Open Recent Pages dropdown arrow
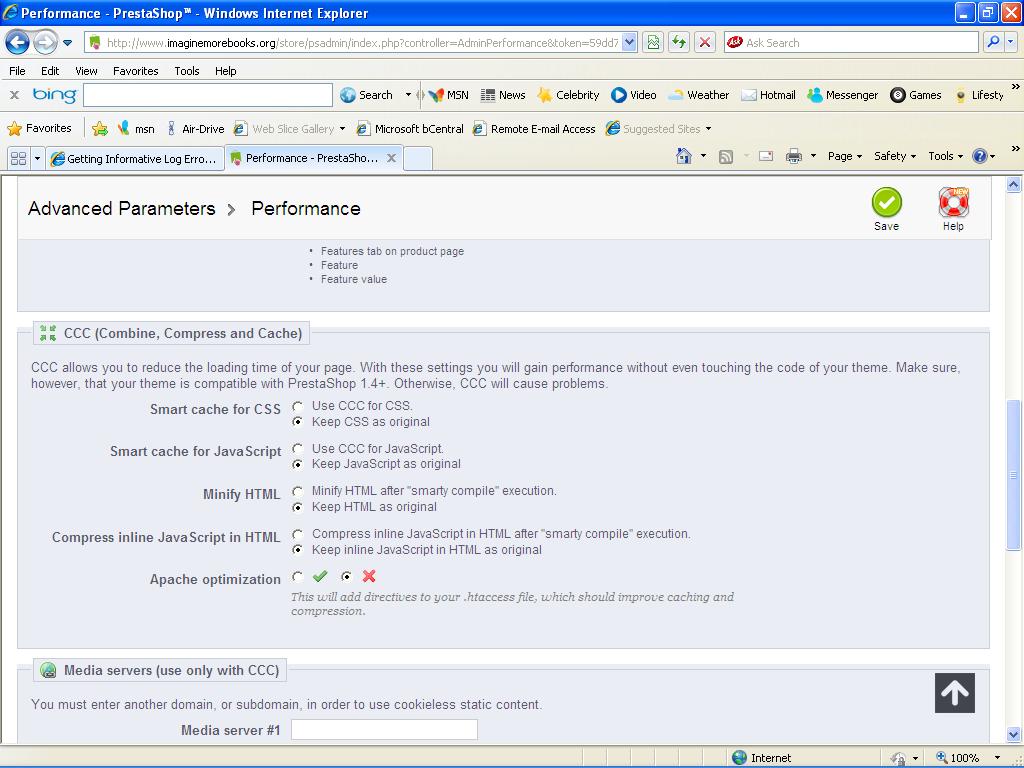The image size is (1024, 768). (67, 43)
